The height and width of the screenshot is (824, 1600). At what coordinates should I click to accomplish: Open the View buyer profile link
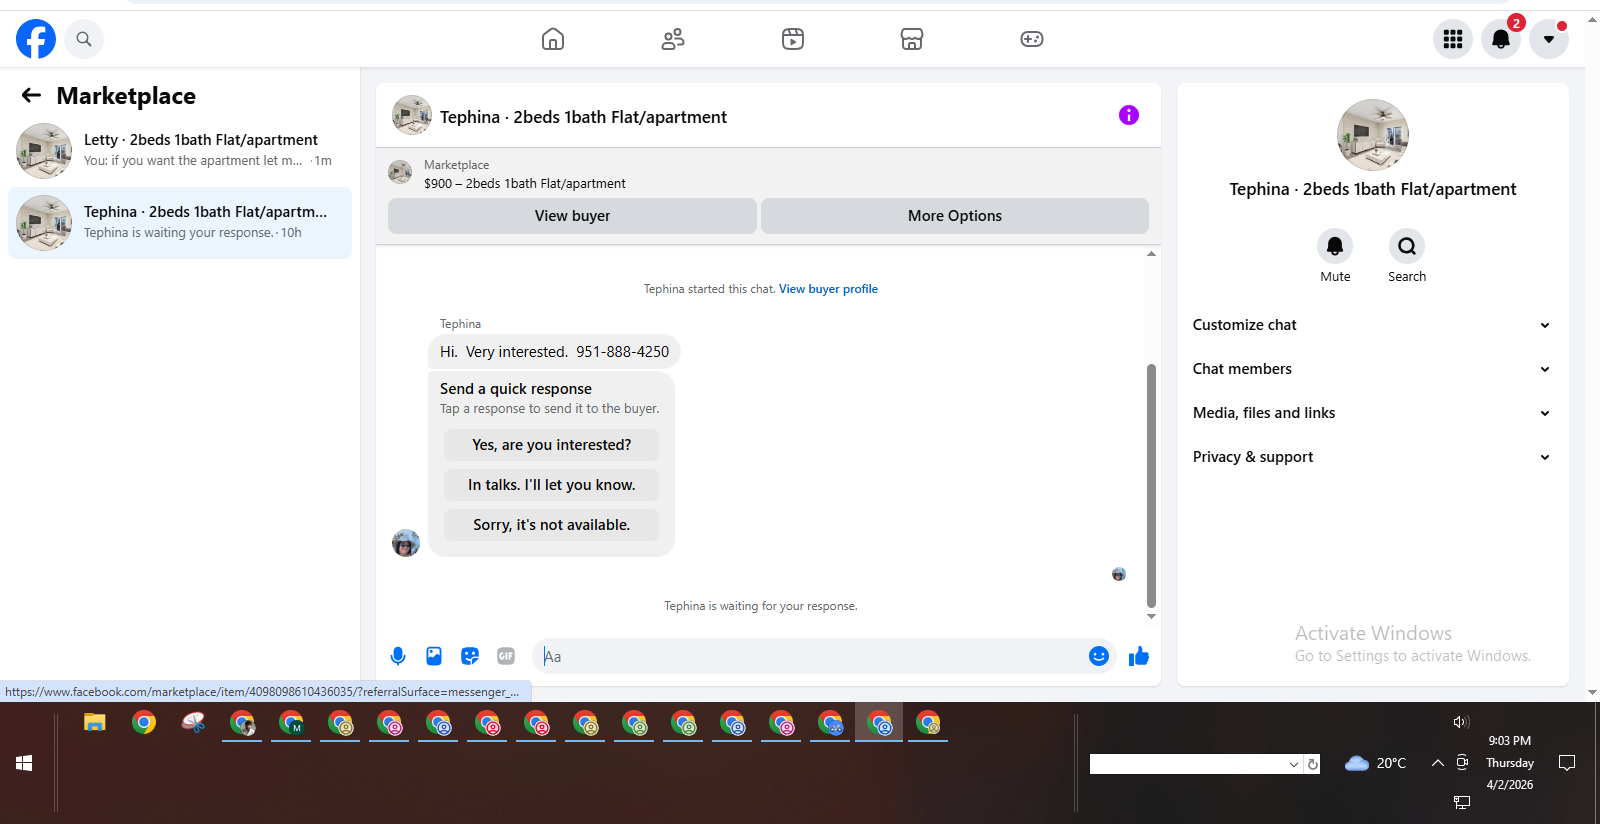(828, 289)
